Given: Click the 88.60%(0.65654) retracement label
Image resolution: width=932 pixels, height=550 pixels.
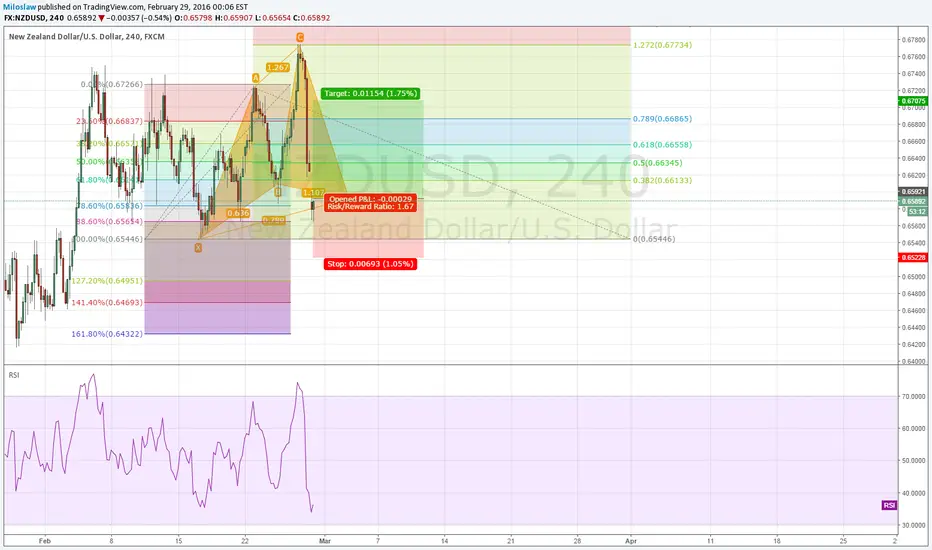Looking at the screenshot, I should point(109,221).
